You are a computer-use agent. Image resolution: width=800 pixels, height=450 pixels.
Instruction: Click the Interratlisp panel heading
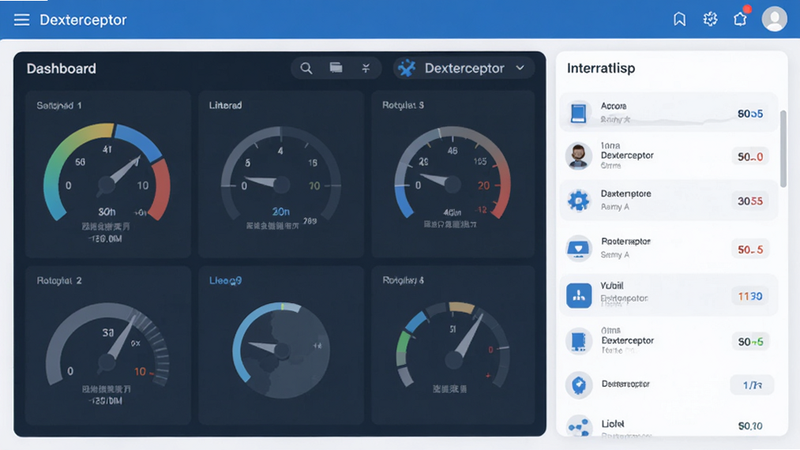tap(601, 68)
